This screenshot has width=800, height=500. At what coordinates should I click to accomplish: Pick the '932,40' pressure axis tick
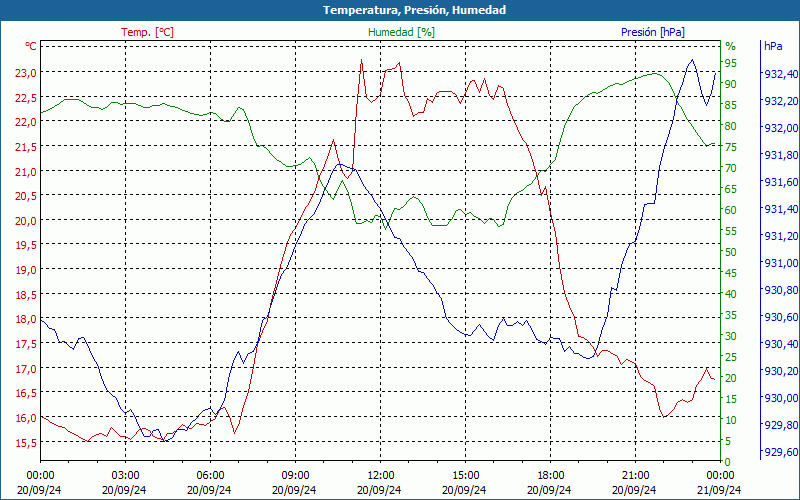(780, 74)
